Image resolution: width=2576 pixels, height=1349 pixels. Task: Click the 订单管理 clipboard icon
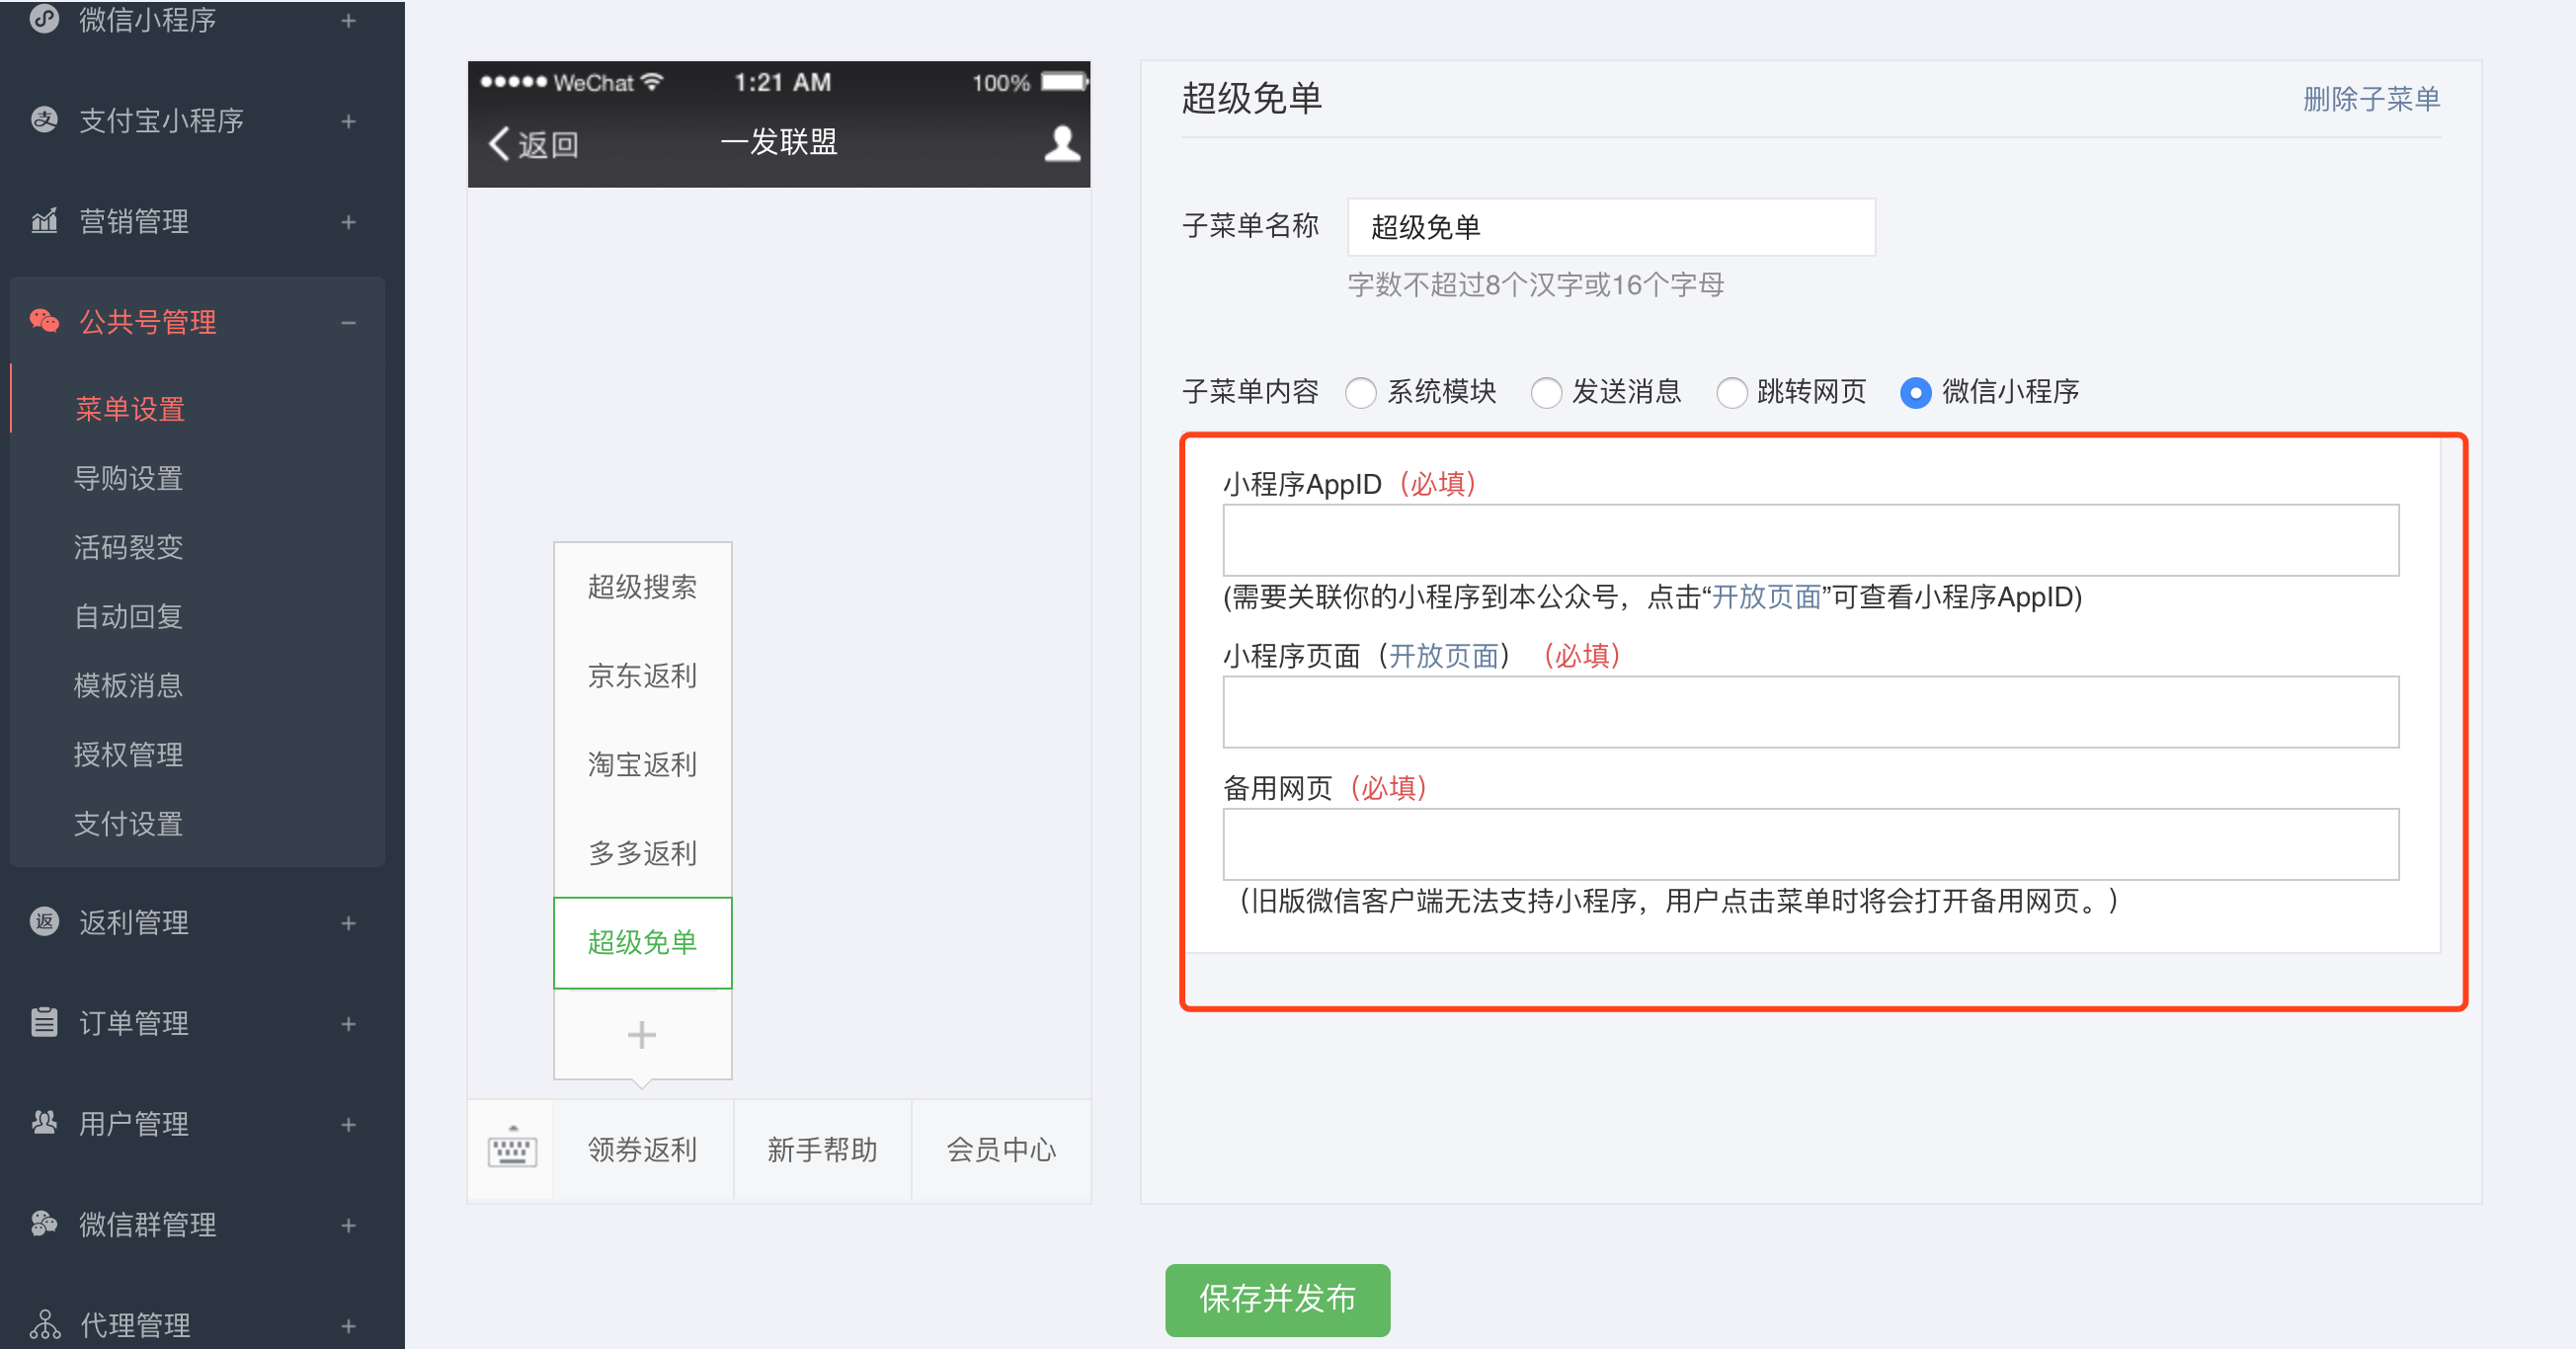point(44,1022)
